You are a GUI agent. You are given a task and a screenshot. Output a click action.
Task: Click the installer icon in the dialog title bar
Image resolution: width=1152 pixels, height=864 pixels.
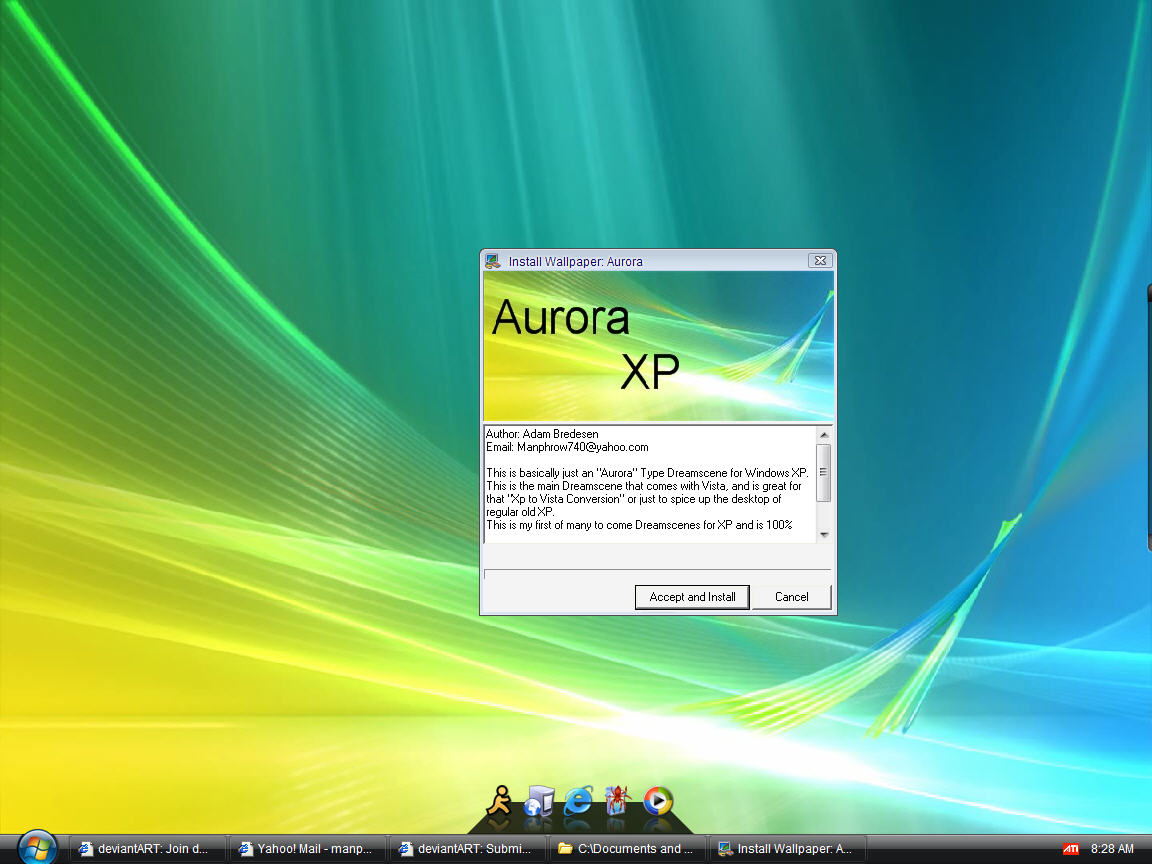click(x=491, y=260)
